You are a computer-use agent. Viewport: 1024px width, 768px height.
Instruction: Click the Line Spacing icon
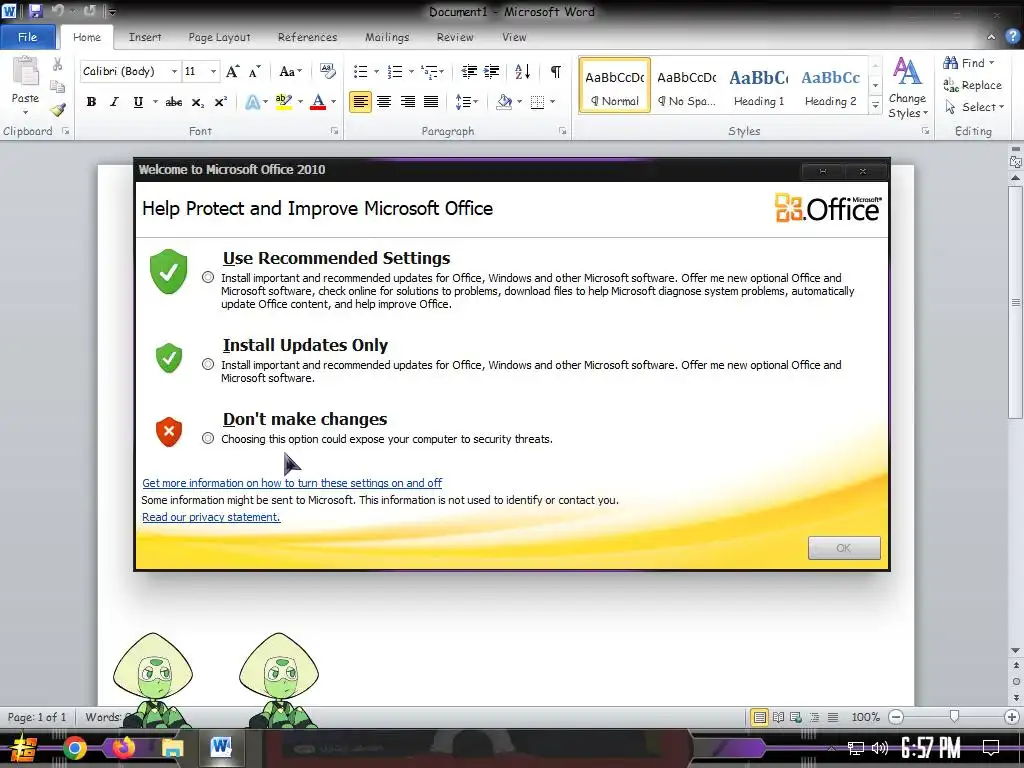(463, 102)
